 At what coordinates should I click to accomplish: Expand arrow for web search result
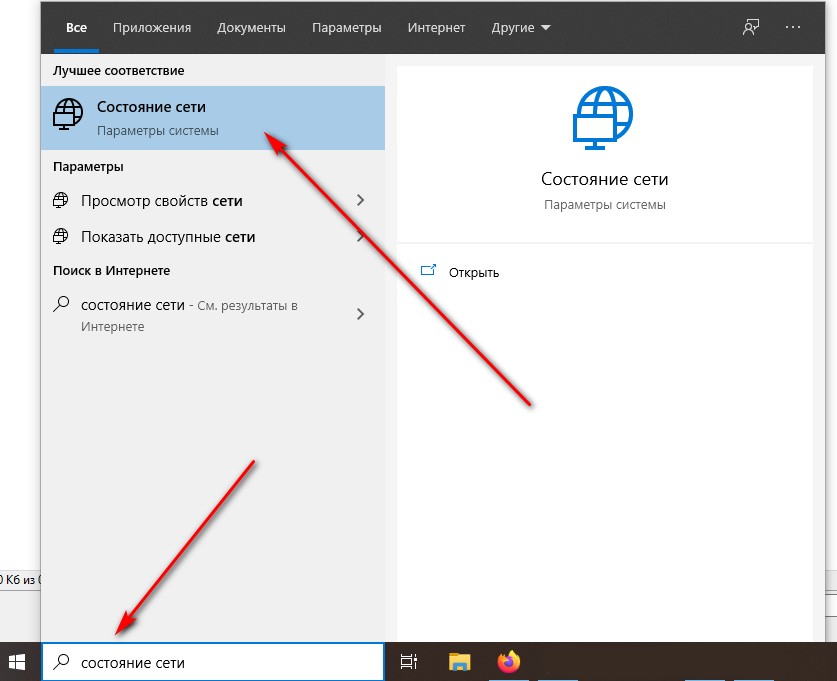pos(361,314)
